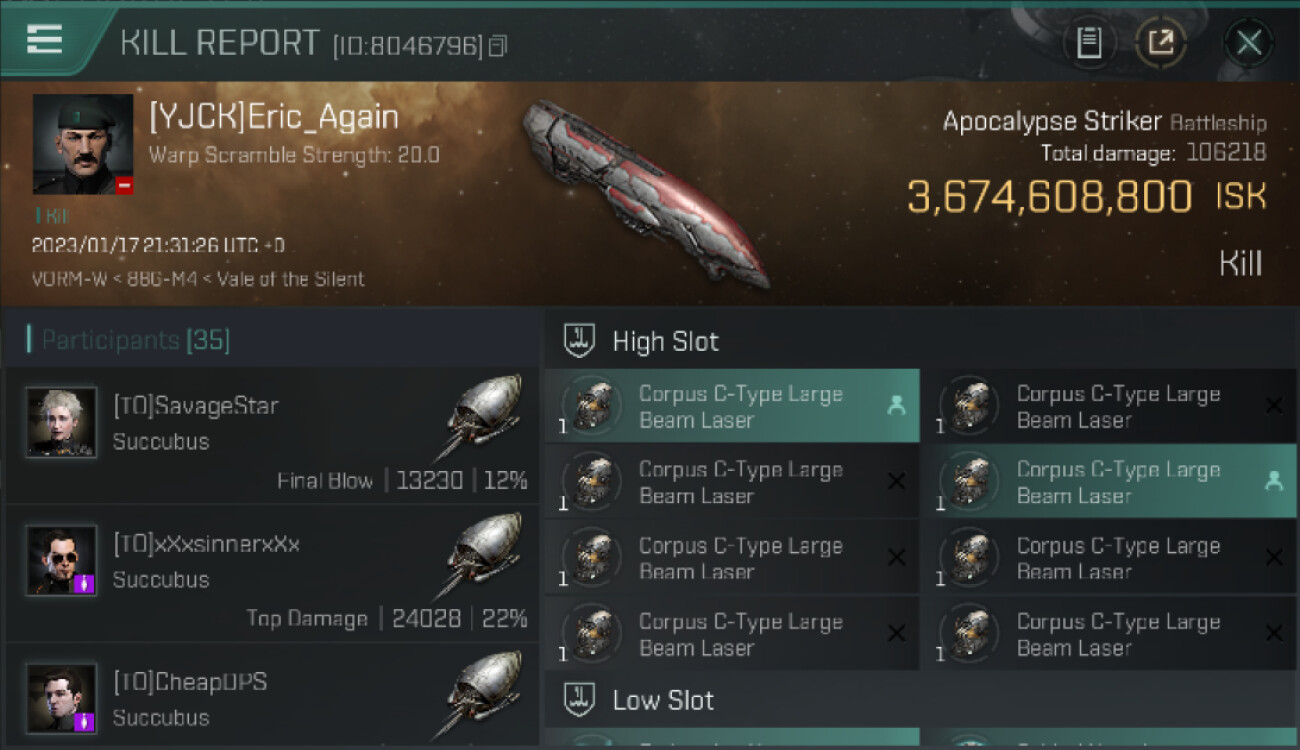Close the Kill Report window
Viewport: 1300px width, 750px height.
pos(1248,43)
